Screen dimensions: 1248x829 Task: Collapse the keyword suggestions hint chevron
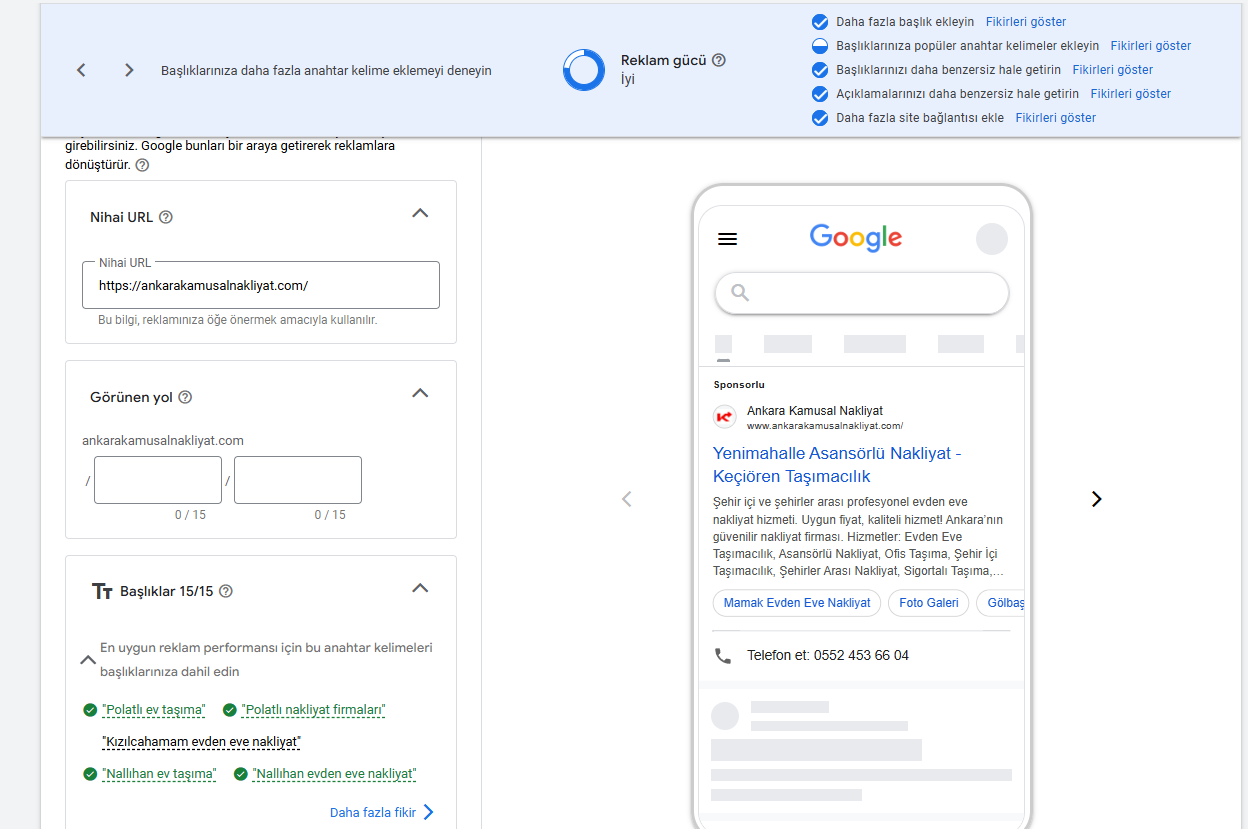point(88,660)
